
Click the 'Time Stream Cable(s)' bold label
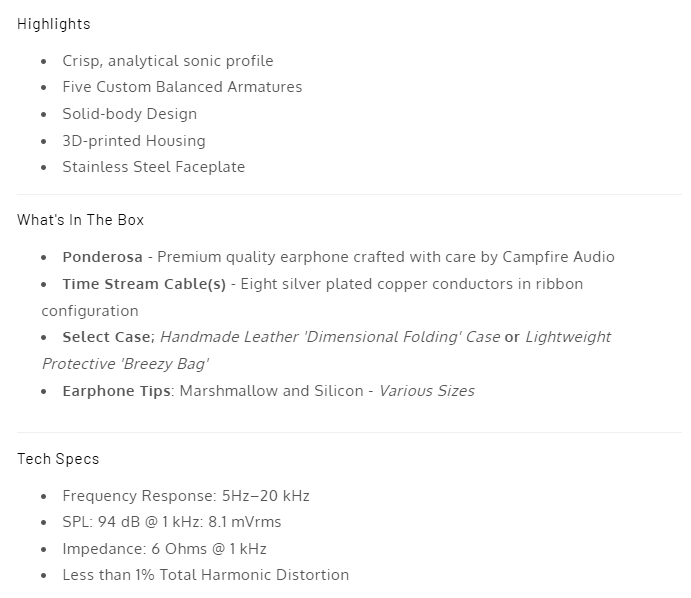click(x=144, y=284)
